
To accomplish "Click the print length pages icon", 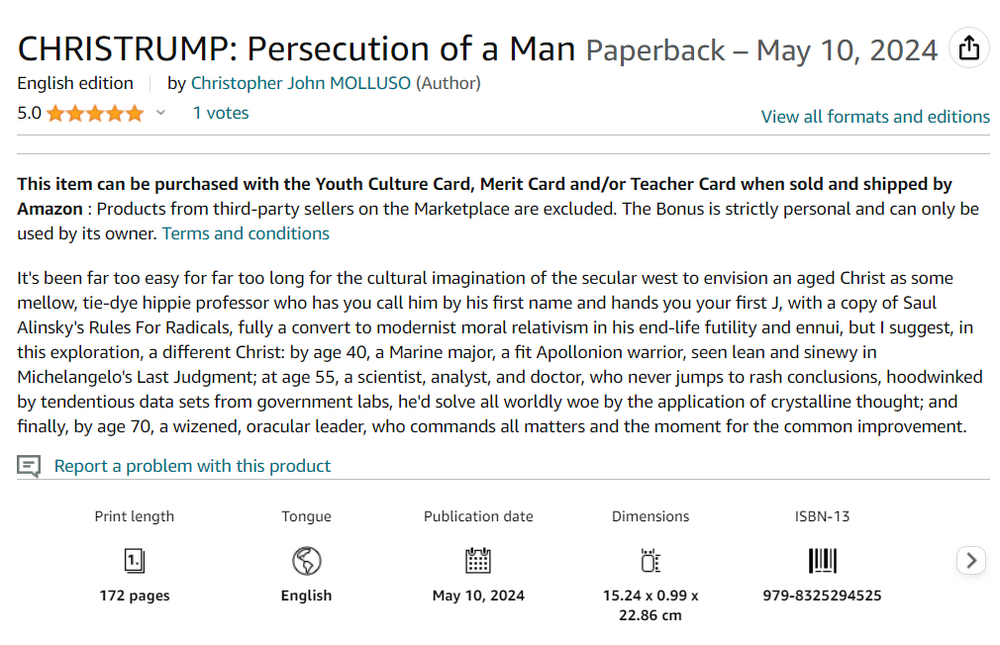I will (134, 560).
